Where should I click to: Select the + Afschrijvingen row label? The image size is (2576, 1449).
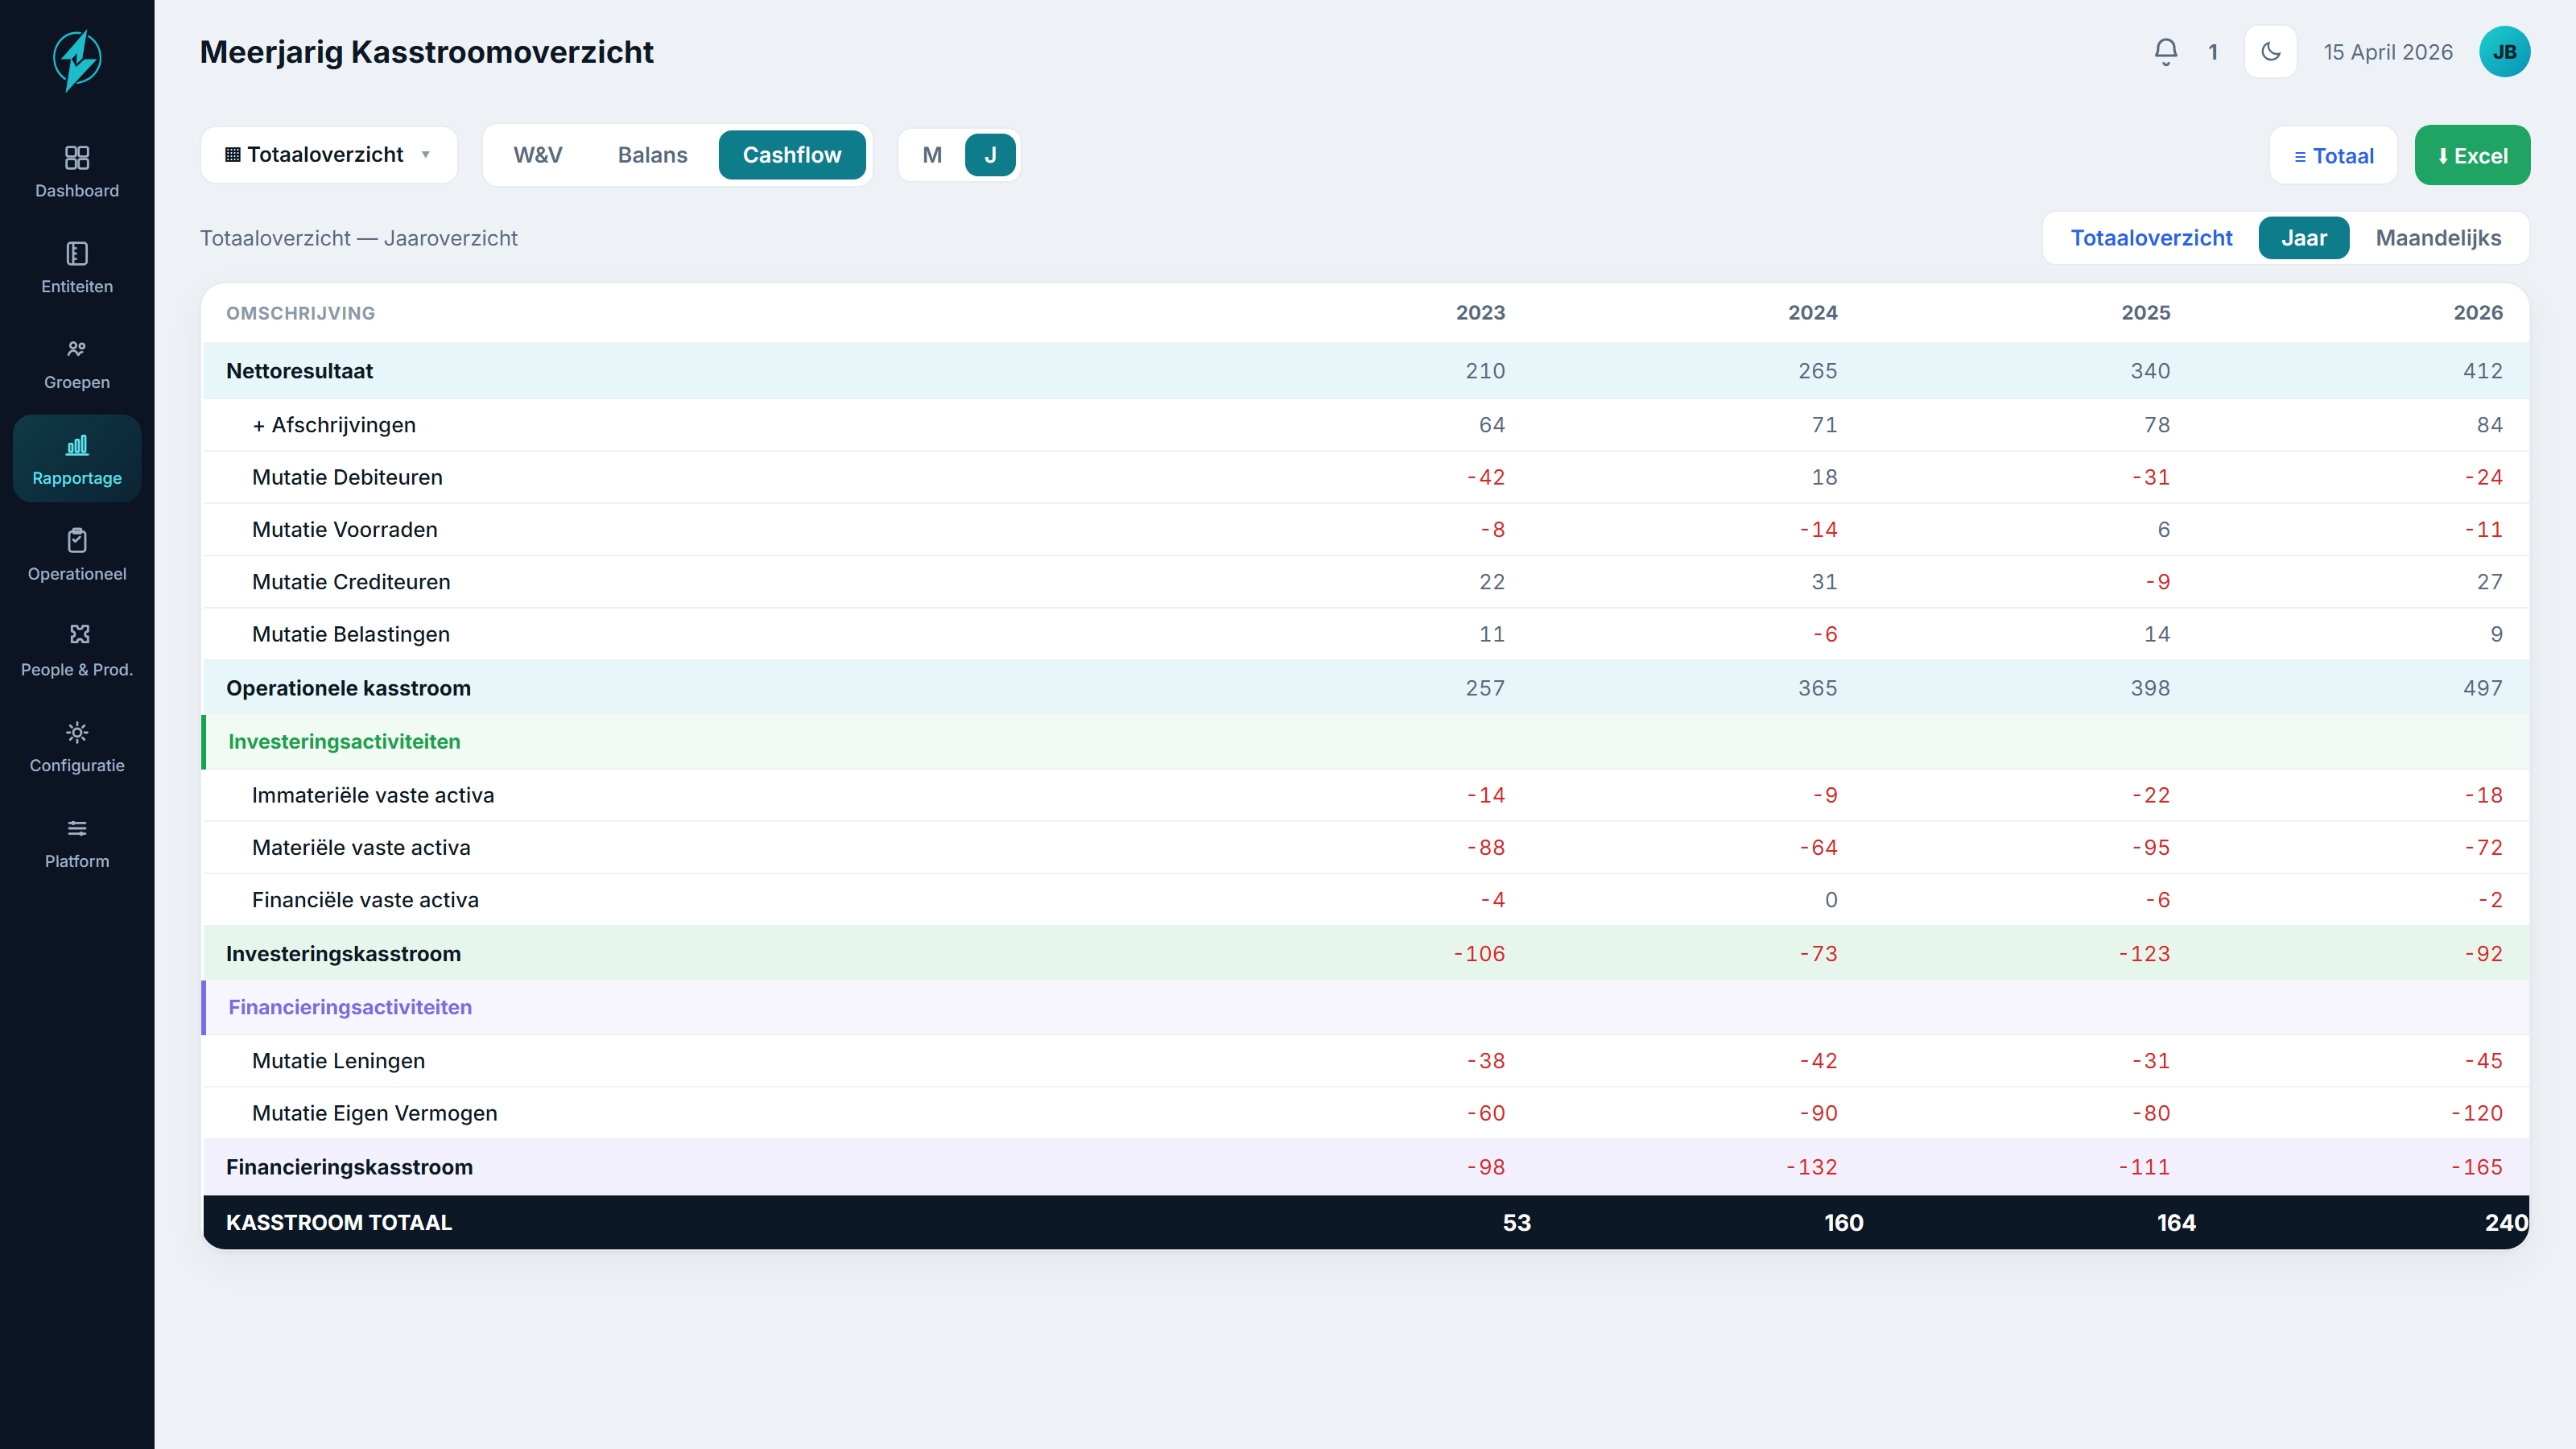coord(334,425)
